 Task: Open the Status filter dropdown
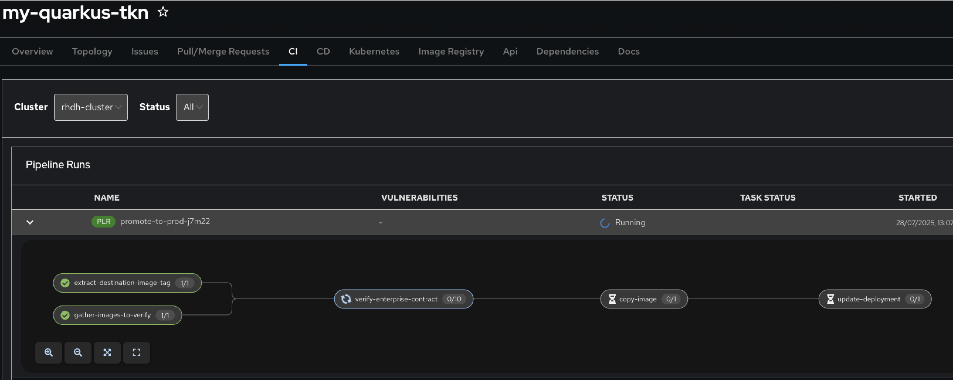click(x=192, y=107)
